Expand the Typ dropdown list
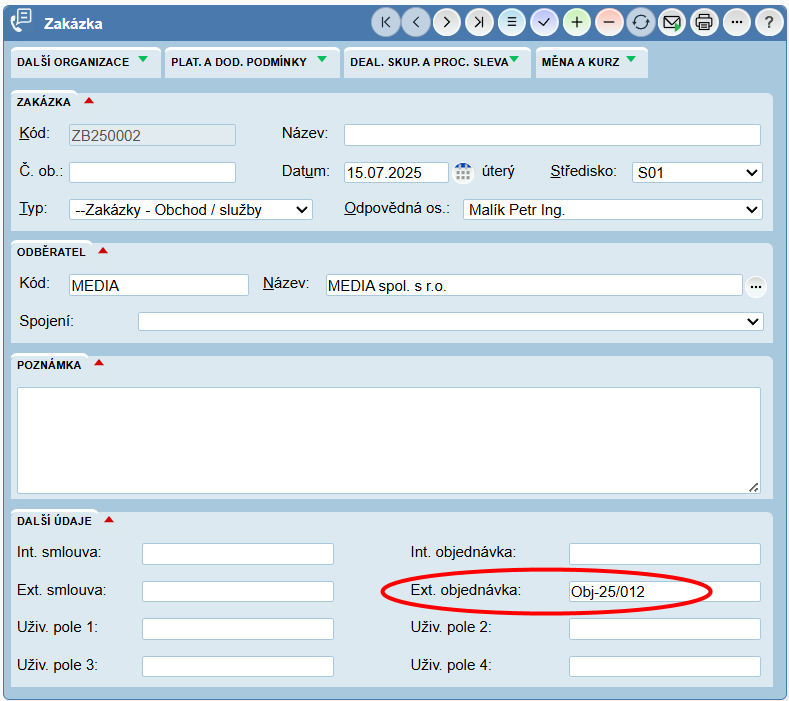The height and width of the screenshot is (701, 789). point(190,210)
